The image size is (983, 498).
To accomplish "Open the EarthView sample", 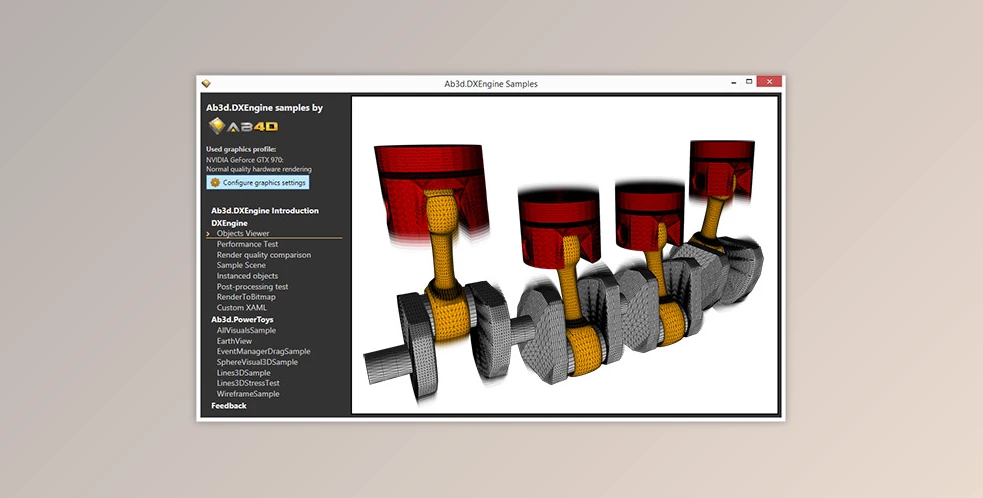I will (234, 341).
